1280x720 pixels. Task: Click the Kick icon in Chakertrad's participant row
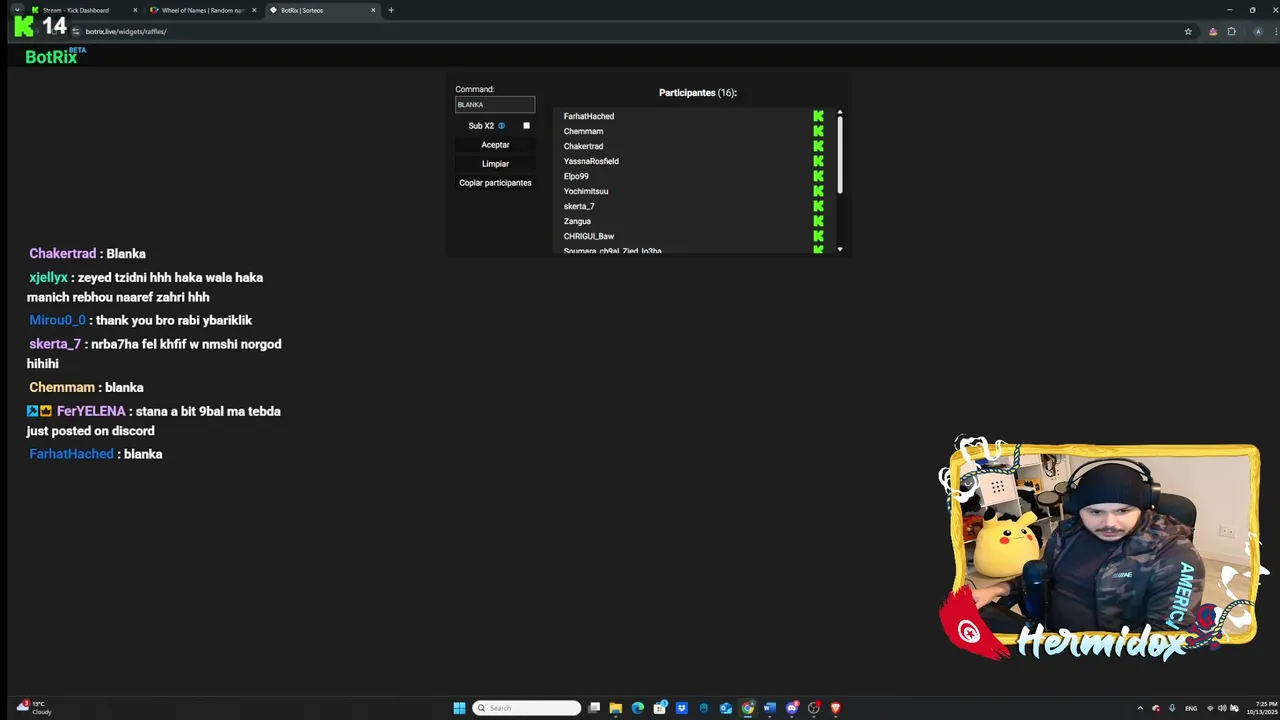(x=818, y=146)
